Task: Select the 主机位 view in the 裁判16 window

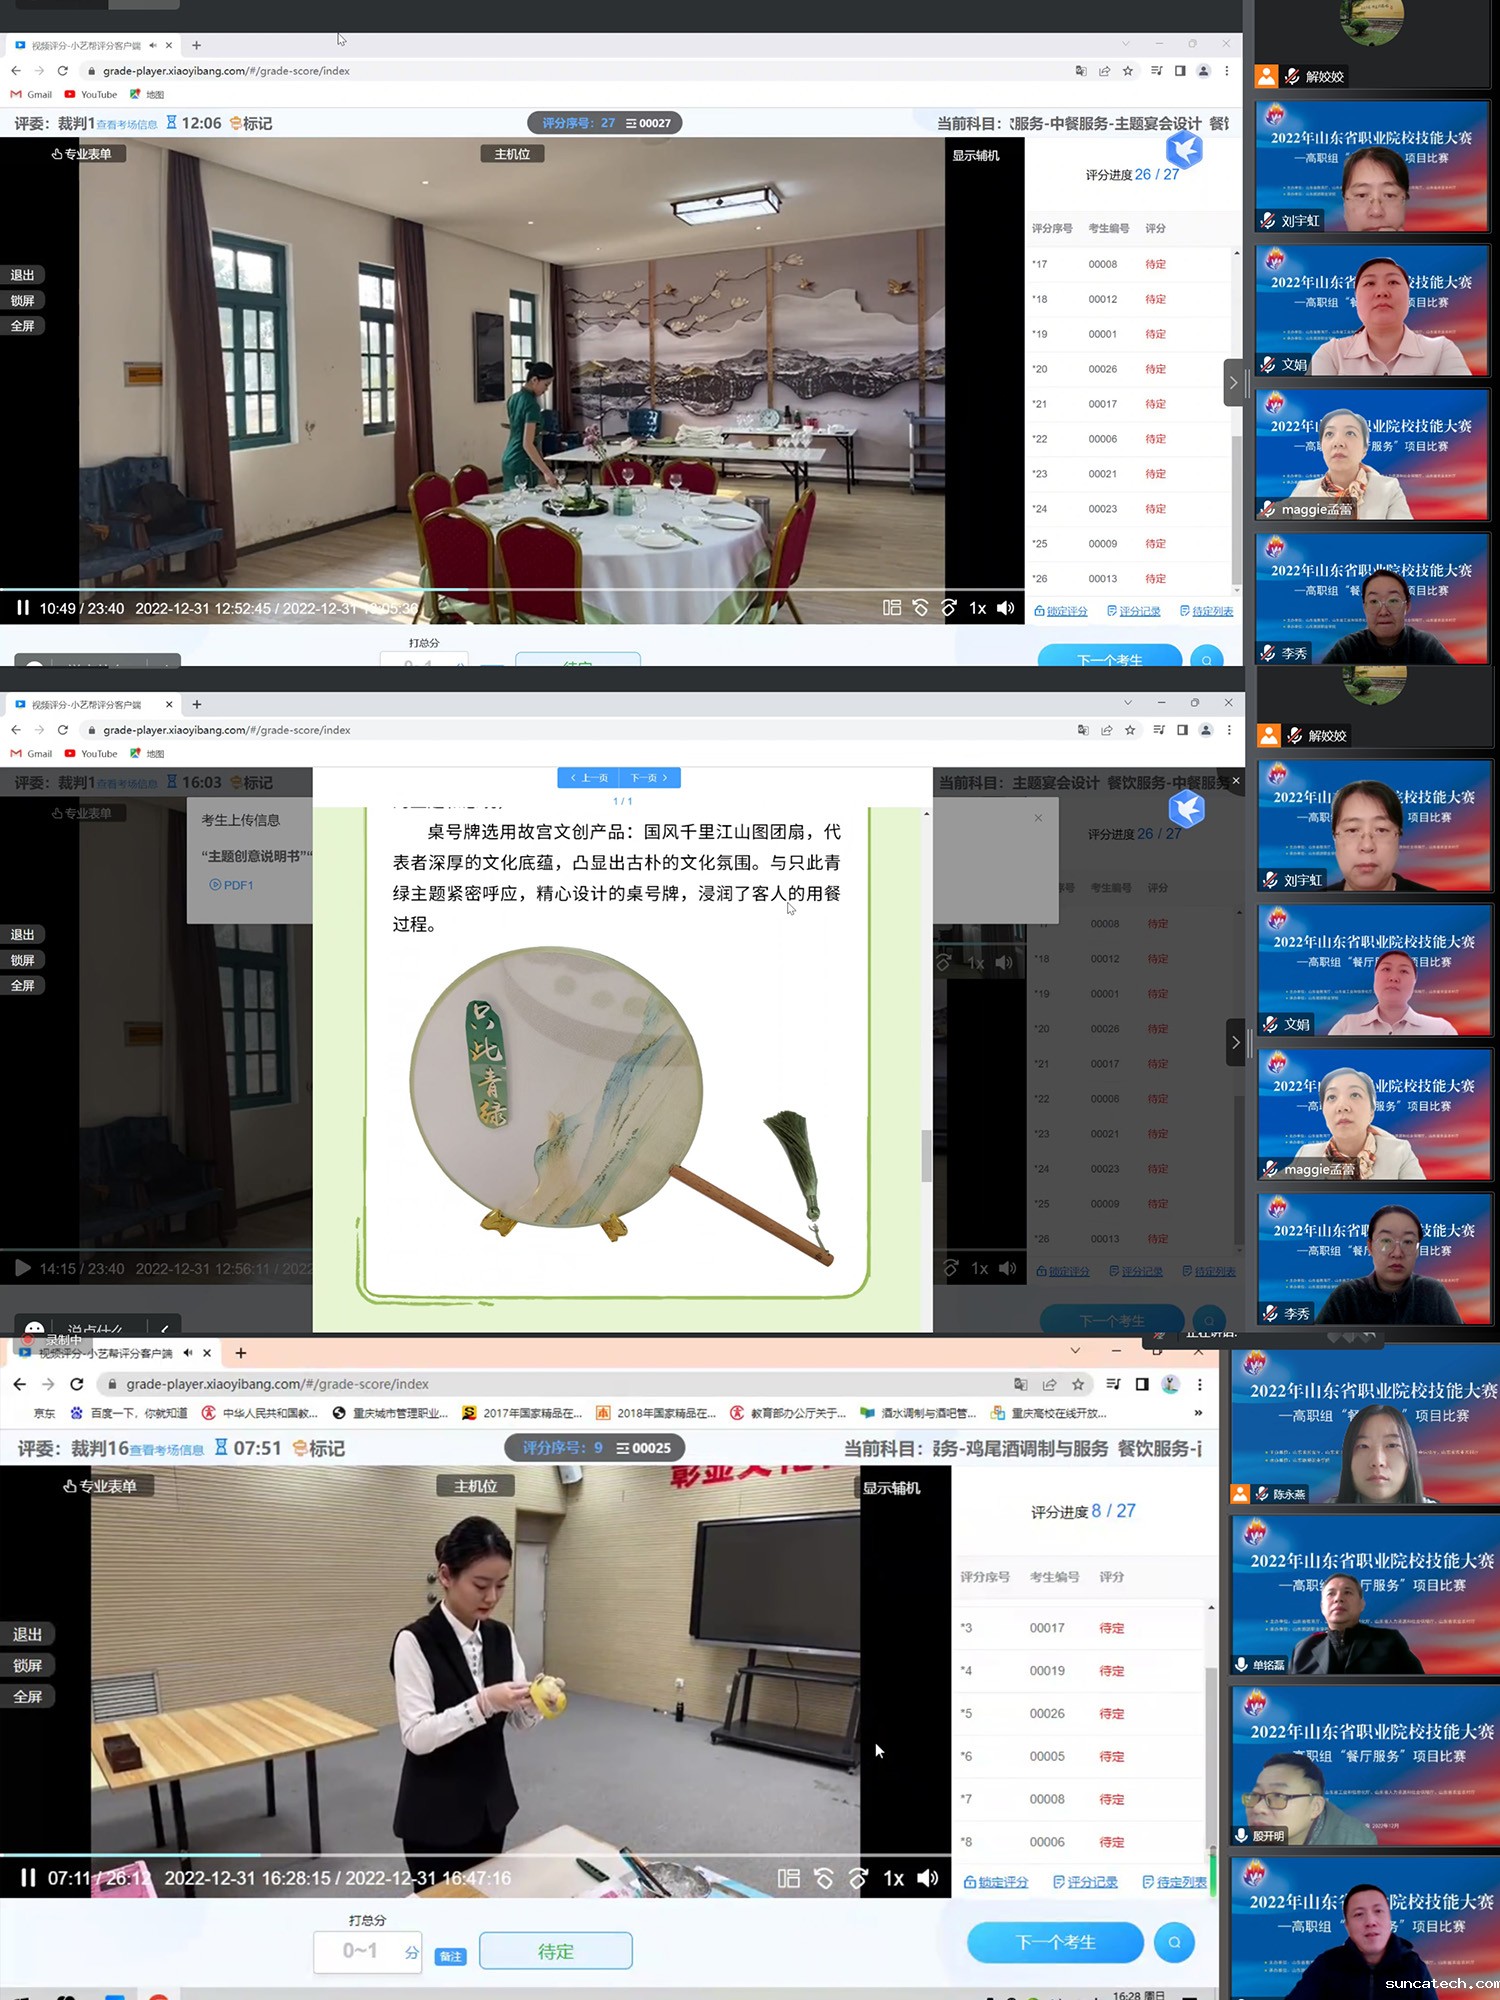Action: coord(476,1486)
